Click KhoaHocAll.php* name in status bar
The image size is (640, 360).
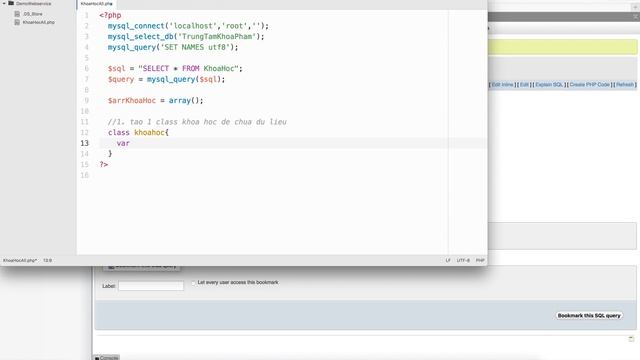tap(20, 260)
